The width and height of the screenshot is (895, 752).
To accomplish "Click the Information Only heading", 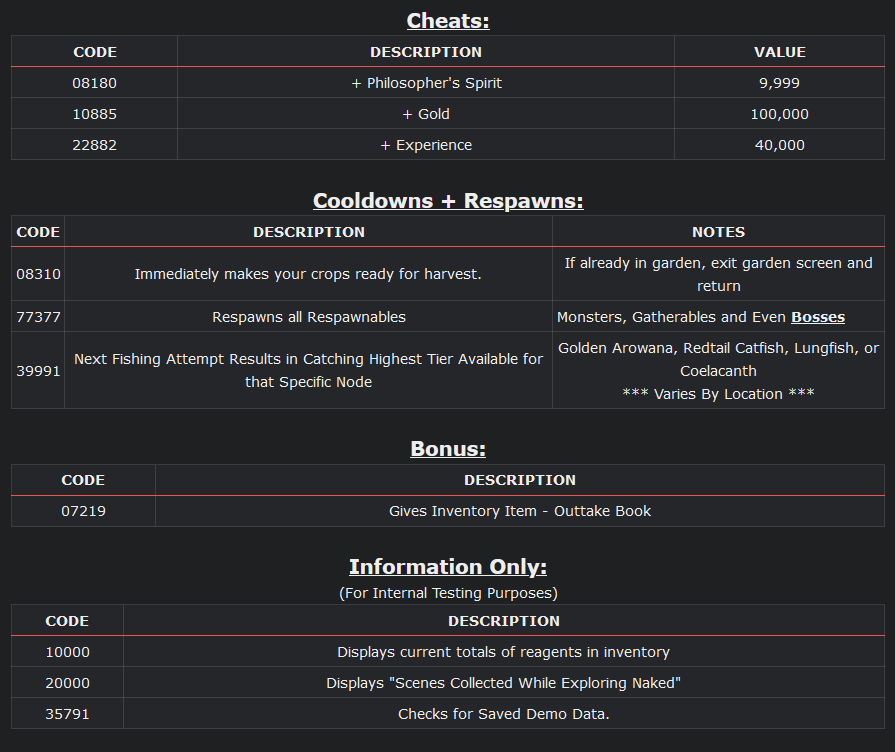I will [448, 567].
